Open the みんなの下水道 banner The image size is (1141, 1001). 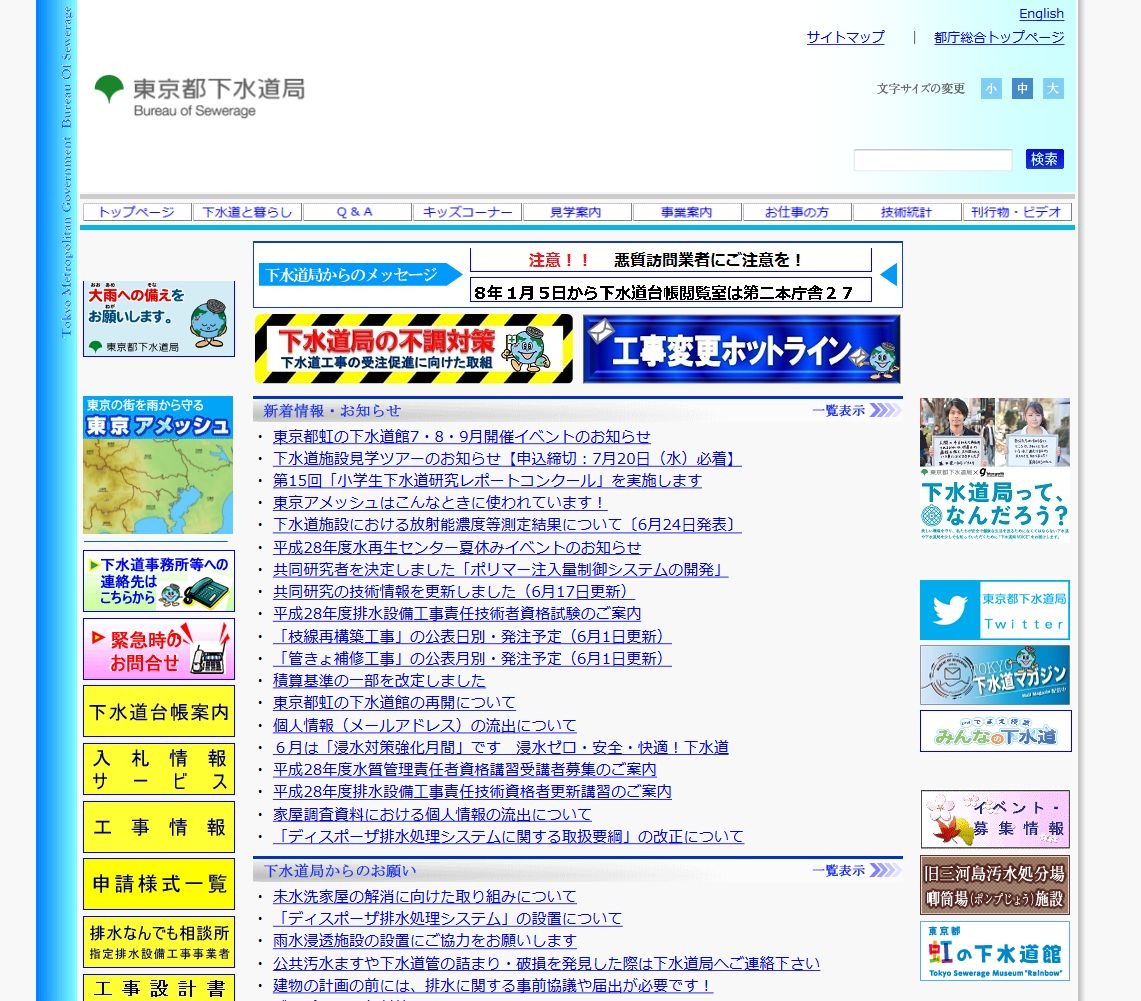pos(995,730)
